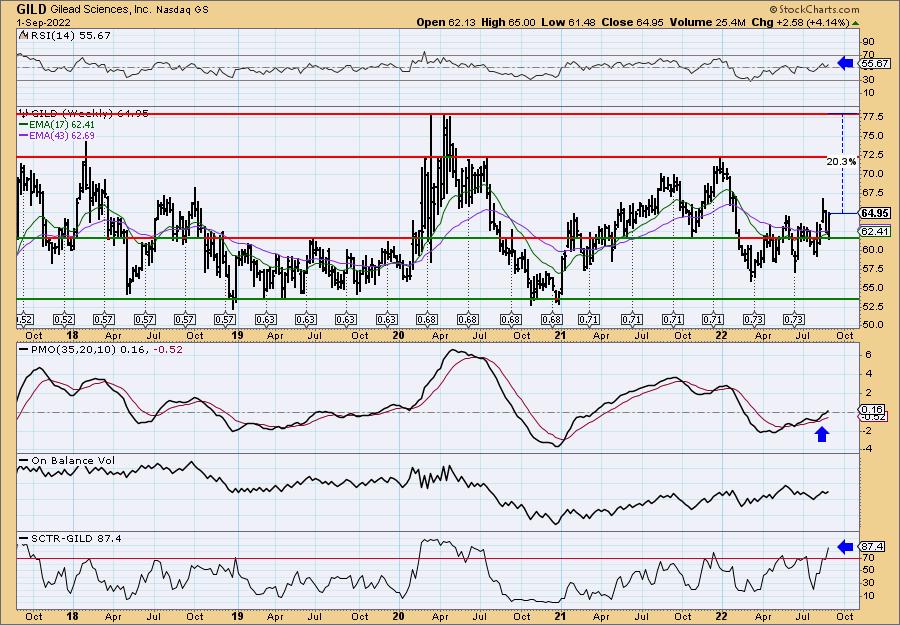
Task: Click the 50 level on SCTR axis
Action: tap(869, 570)
